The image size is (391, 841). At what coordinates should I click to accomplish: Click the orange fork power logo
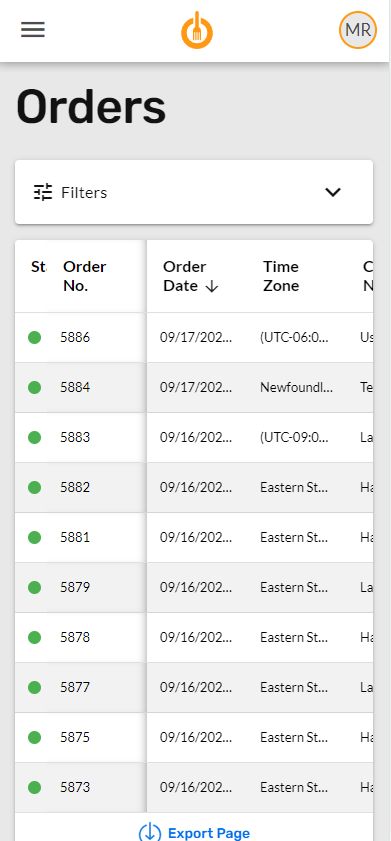coord(197,30)
